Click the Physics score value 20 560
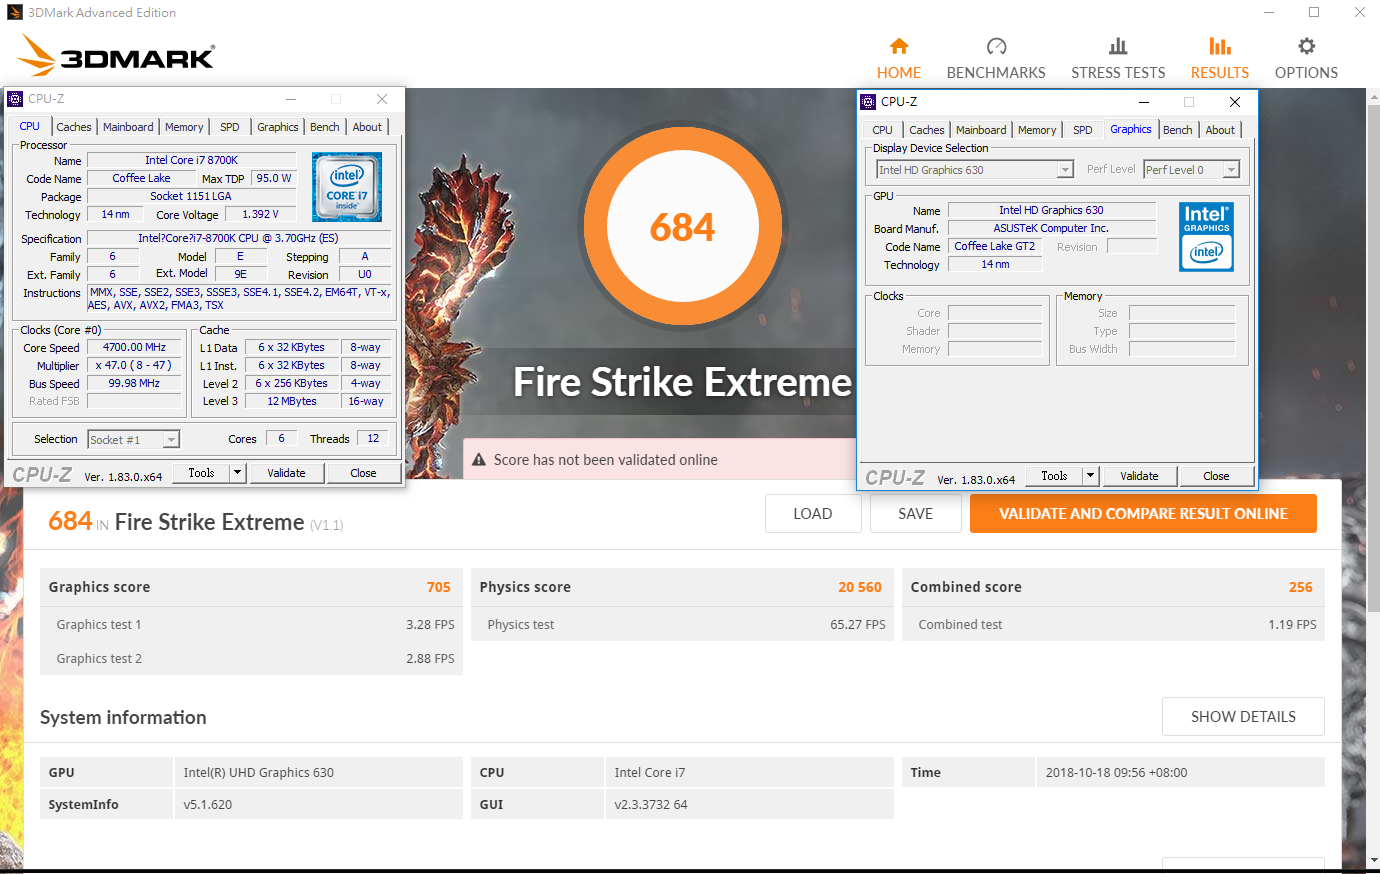 860,587
